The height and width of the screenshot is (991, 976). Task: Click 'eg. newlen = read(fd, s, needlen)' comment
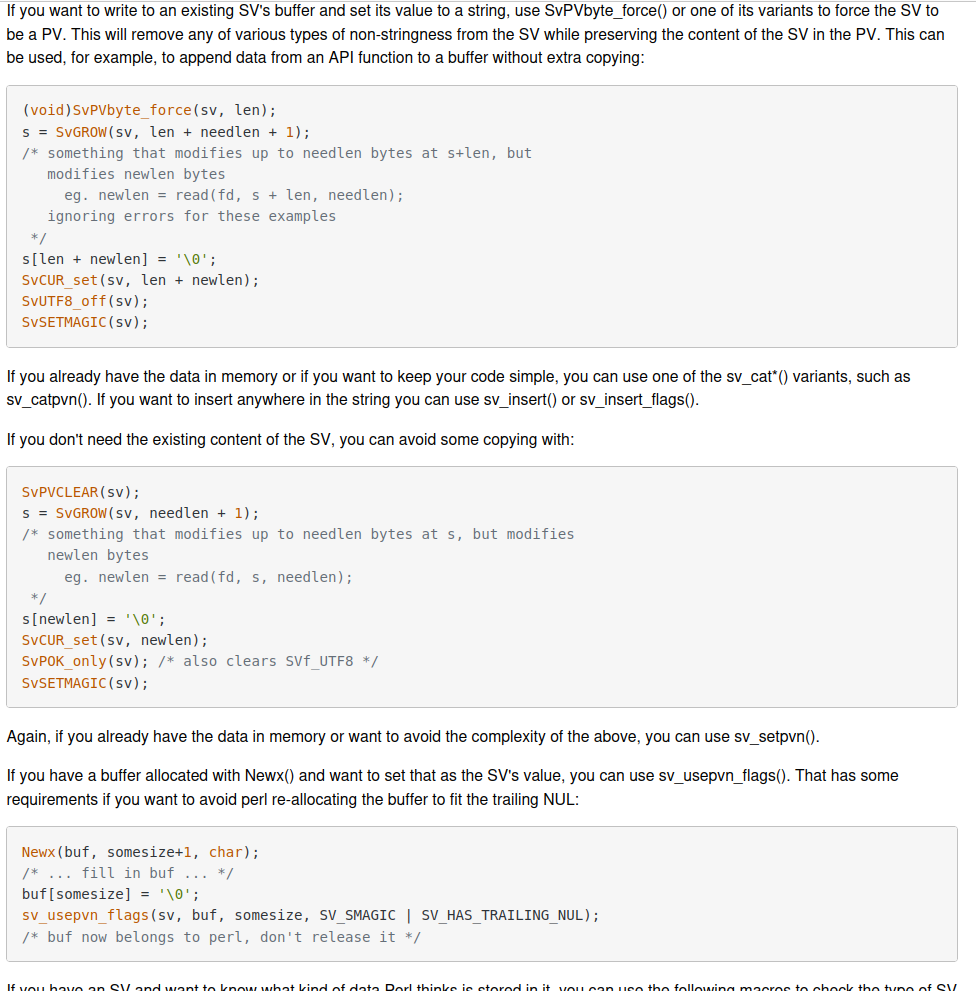tap(209, 577)
